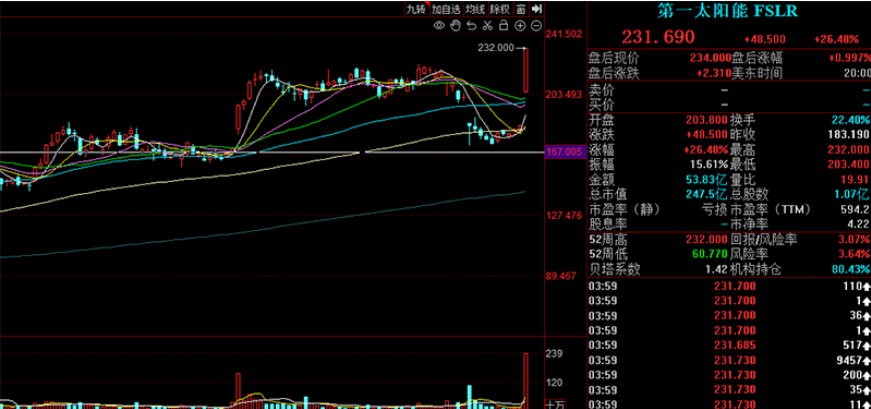Click the 232.000 high price label
This screenshot has width=871, height=409.
(496, 47)
